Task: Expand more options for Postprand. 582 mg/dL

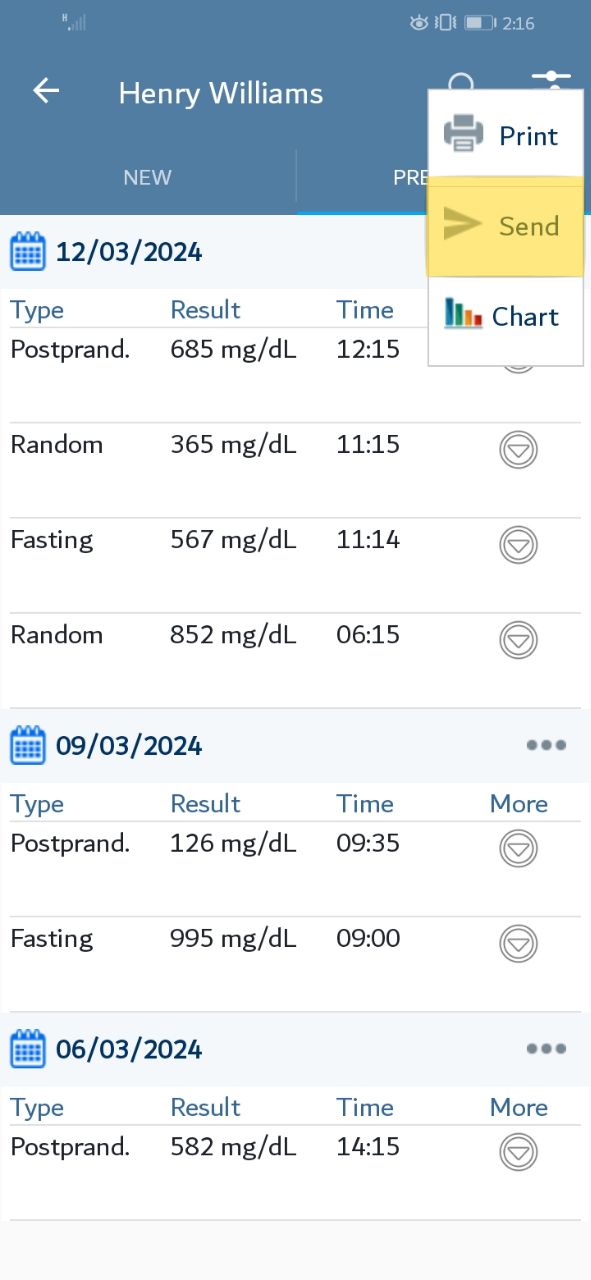Action: tap(518, 1153)
